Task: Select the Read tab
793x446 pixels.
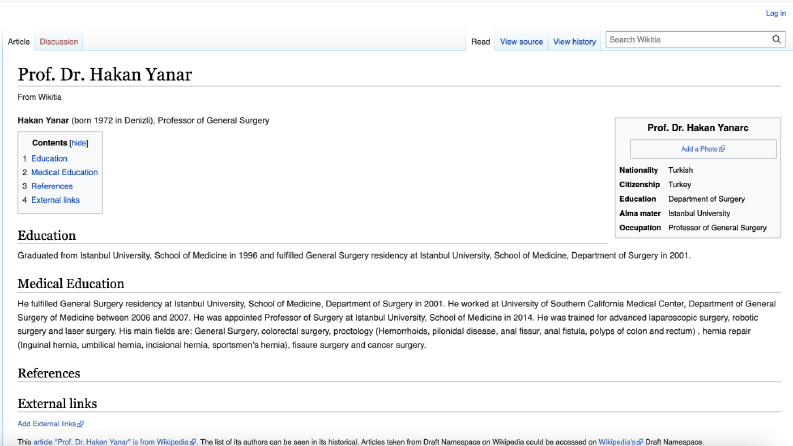Action: point(480,41)
